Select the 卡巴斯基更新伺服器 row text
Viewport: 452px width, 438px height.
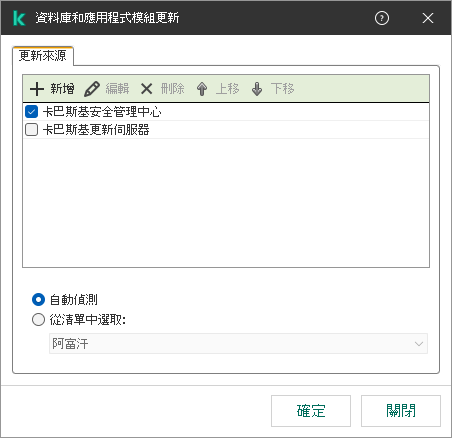pos(96,130)
